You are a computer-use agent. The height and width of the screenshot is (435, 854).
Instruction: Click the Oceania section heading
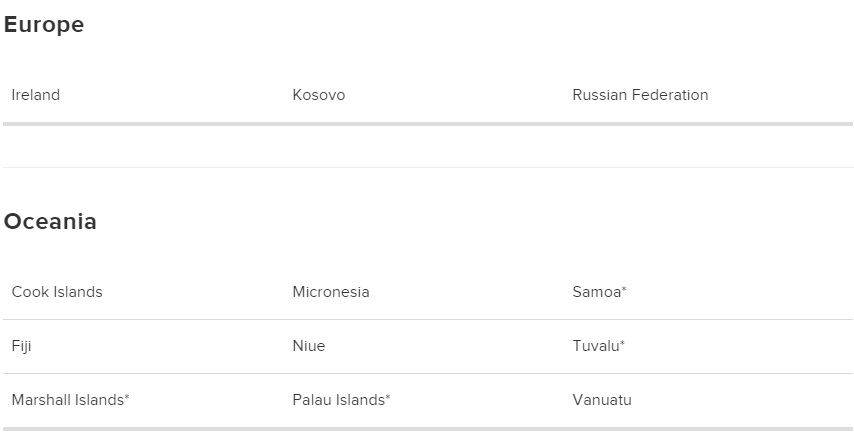(x=50, y=222)
